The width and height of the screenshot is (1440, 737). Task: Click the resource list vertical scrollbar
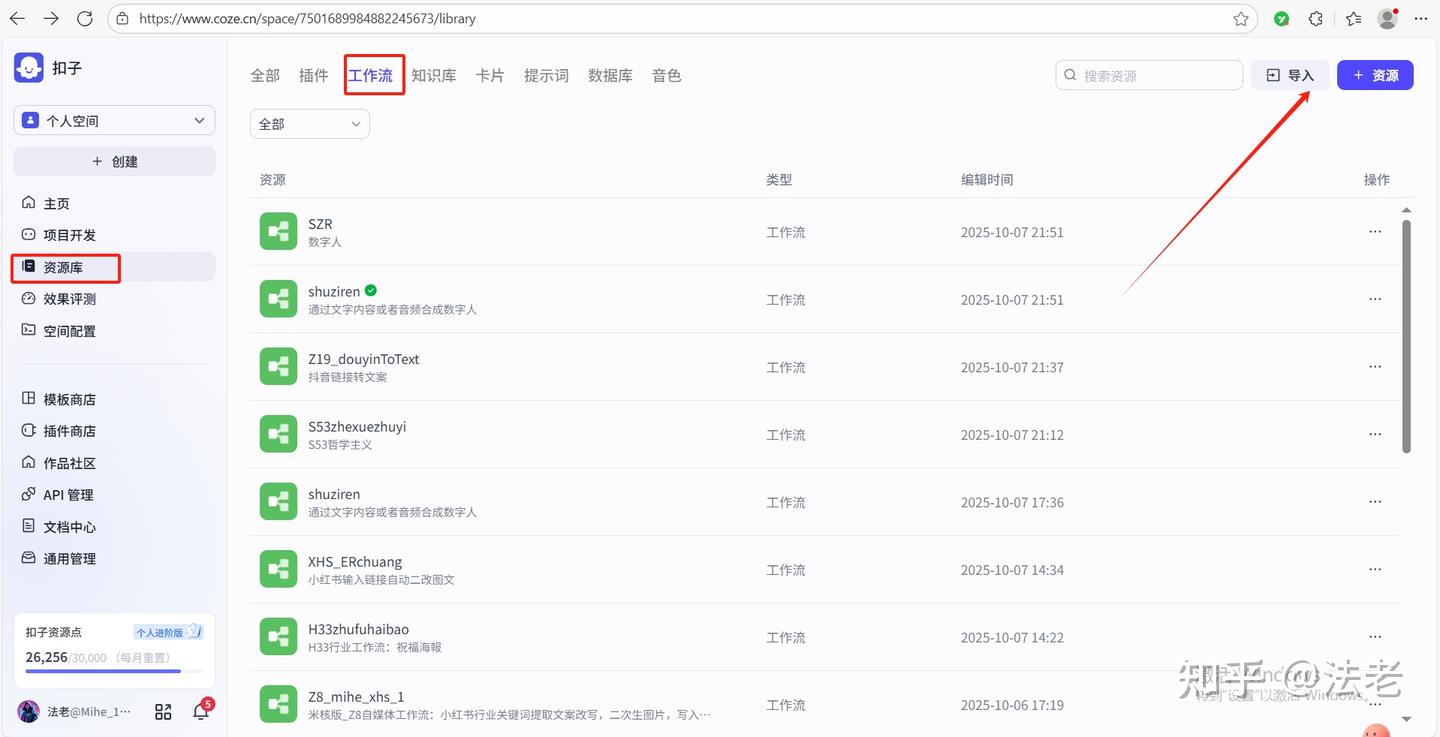(x=1406, y=336)
